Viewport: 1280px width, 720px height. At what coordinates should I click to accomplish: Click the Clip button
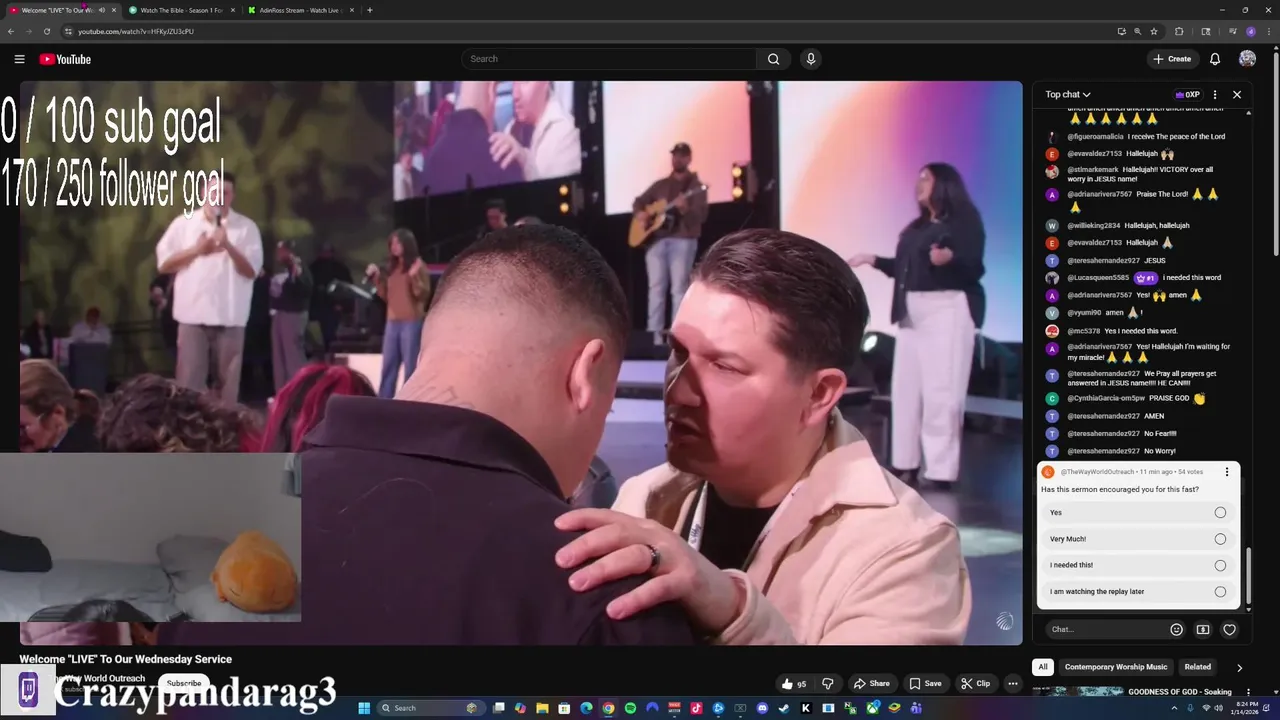[975, 684]
